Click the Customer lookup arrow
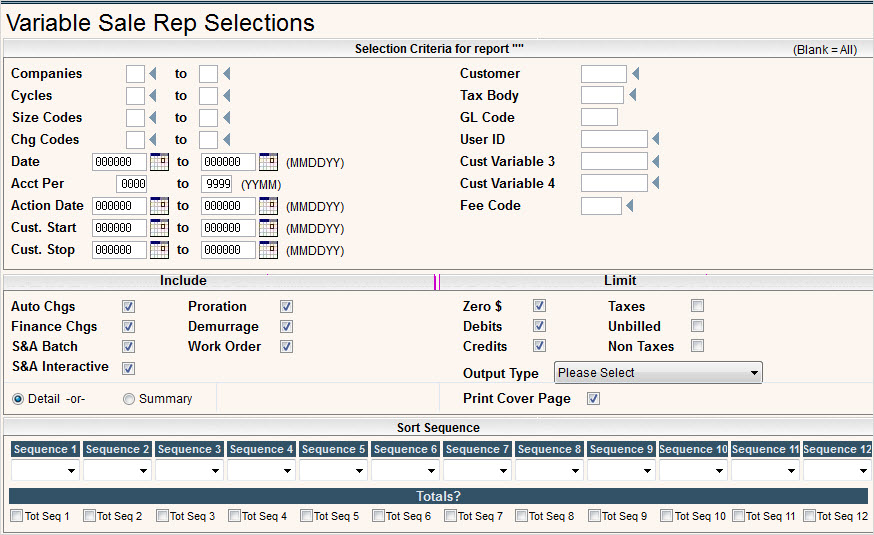874x535 pixels. click(635, 74)
